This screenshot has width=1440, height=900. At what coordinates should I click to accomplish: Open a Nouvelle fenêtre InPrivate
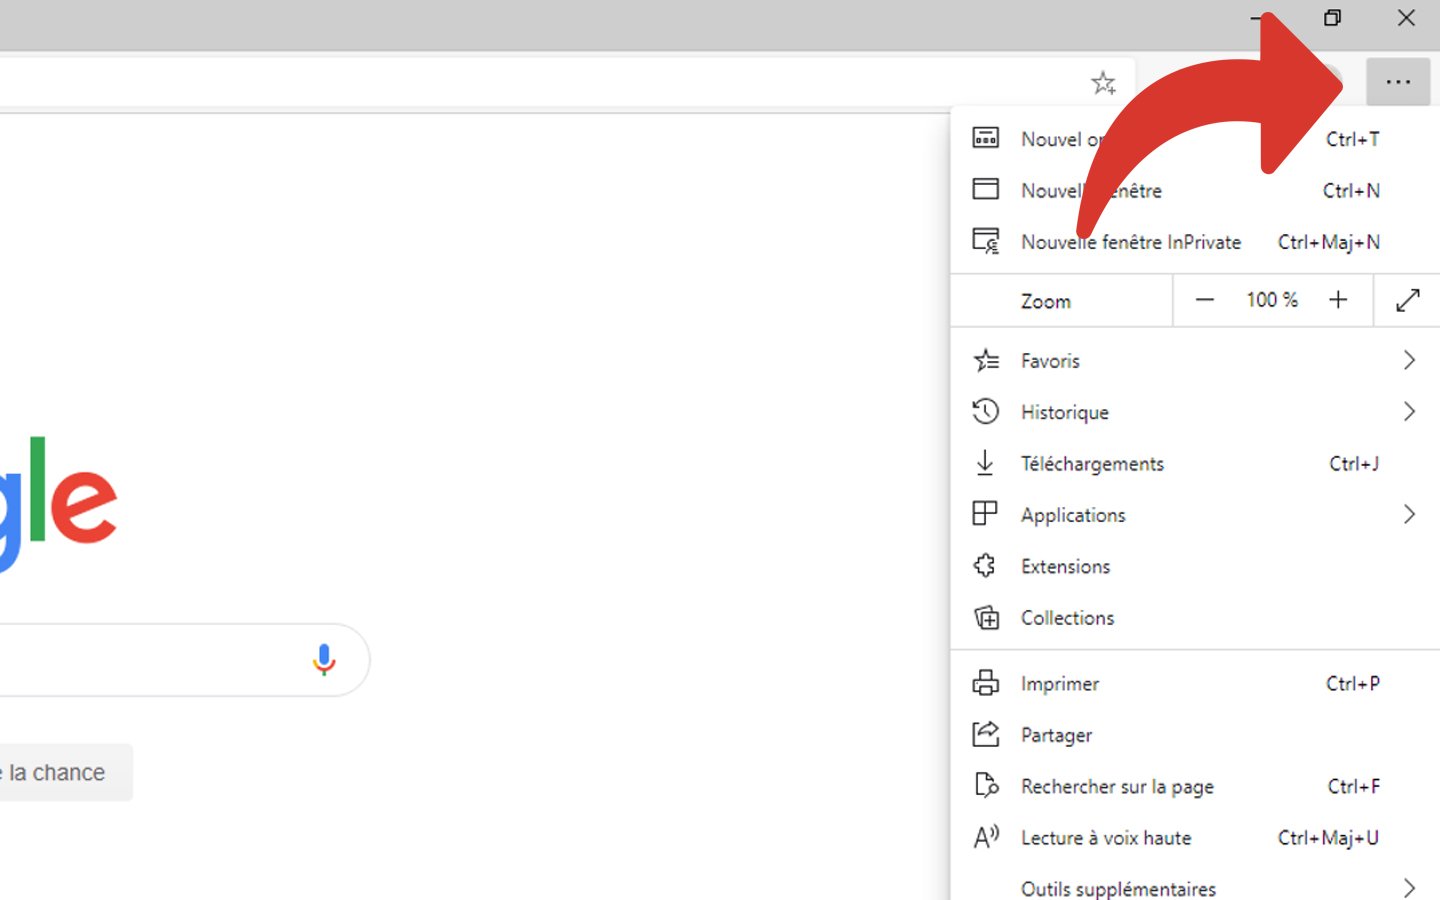(1130, 241)
